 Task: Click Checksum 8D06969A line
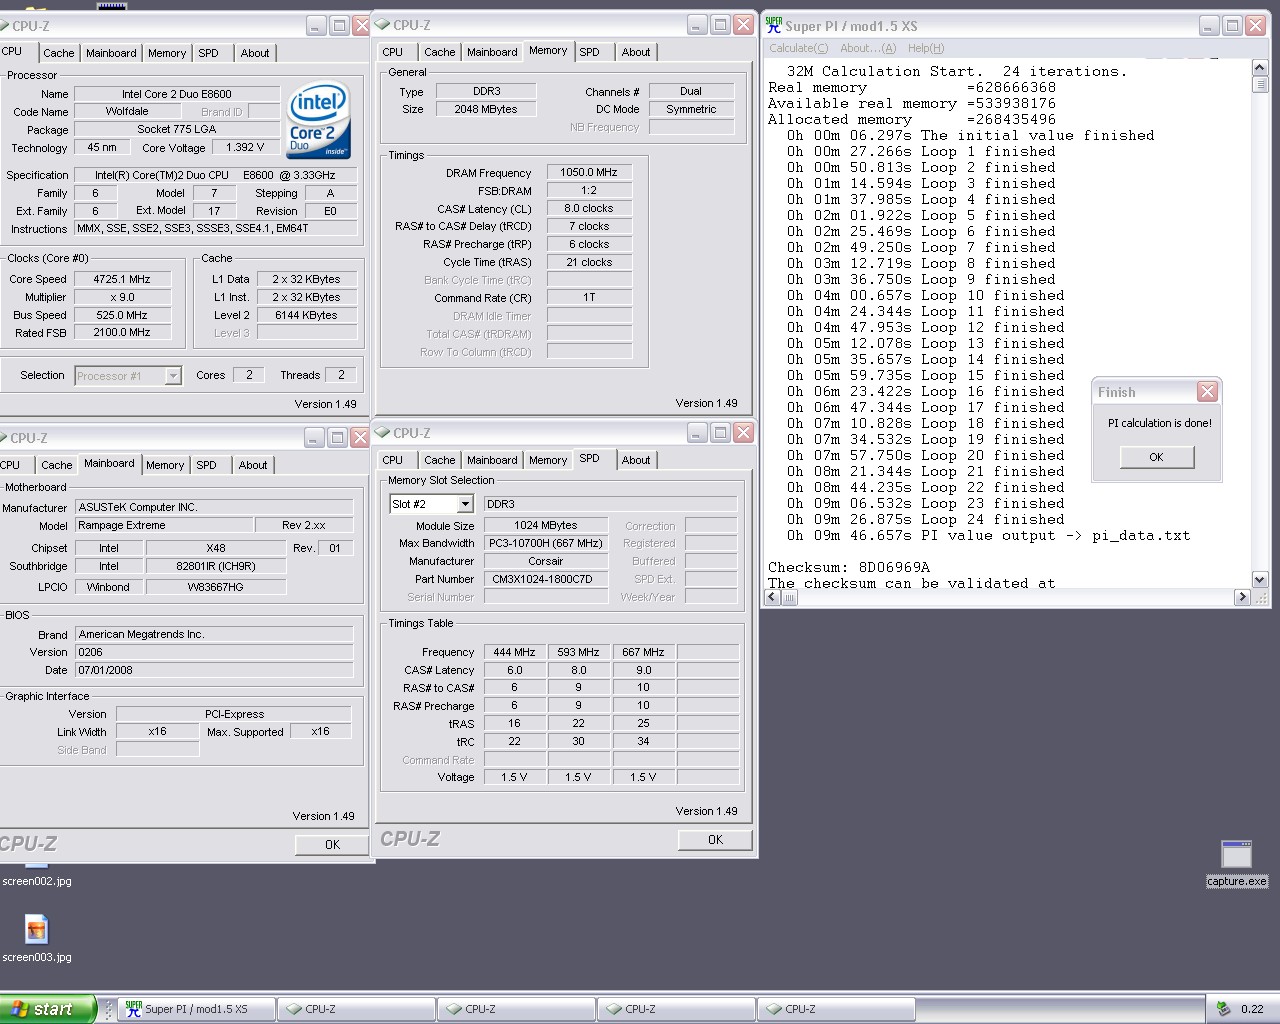849,567
